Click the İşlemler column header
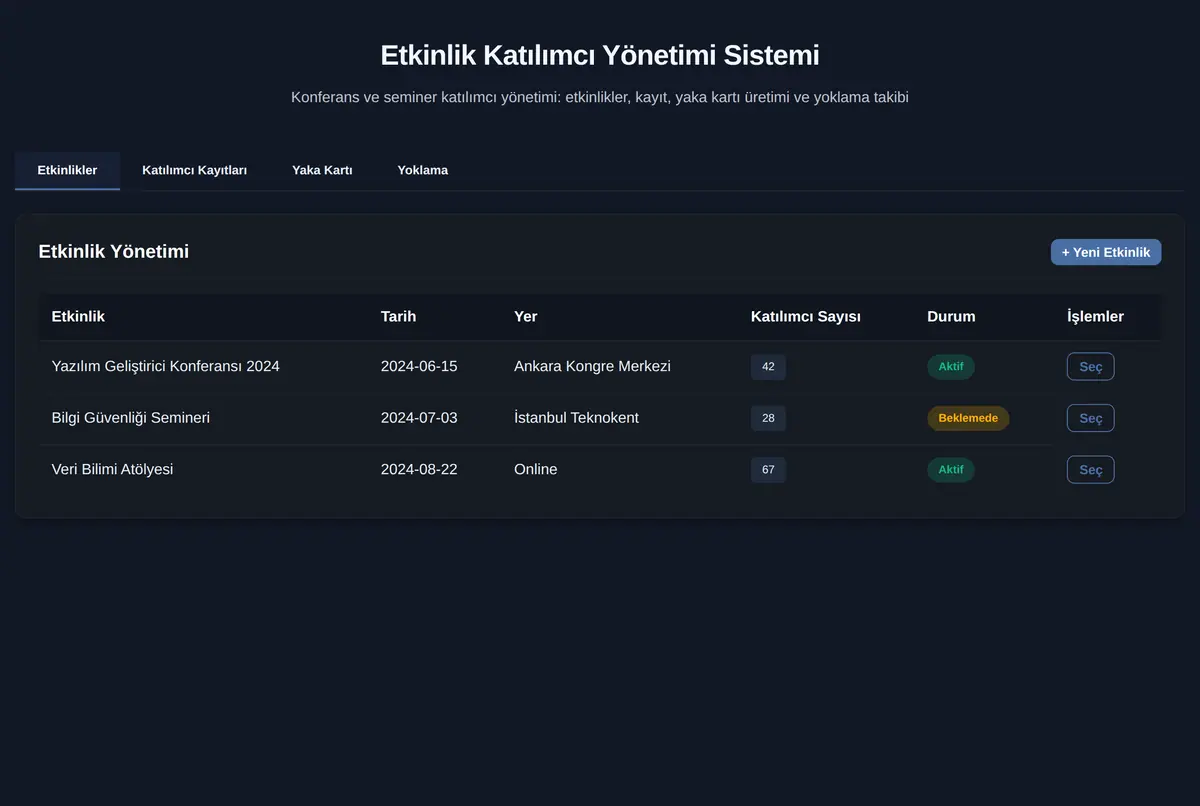Viewport: 1200px width, 806px height. 1095,316
